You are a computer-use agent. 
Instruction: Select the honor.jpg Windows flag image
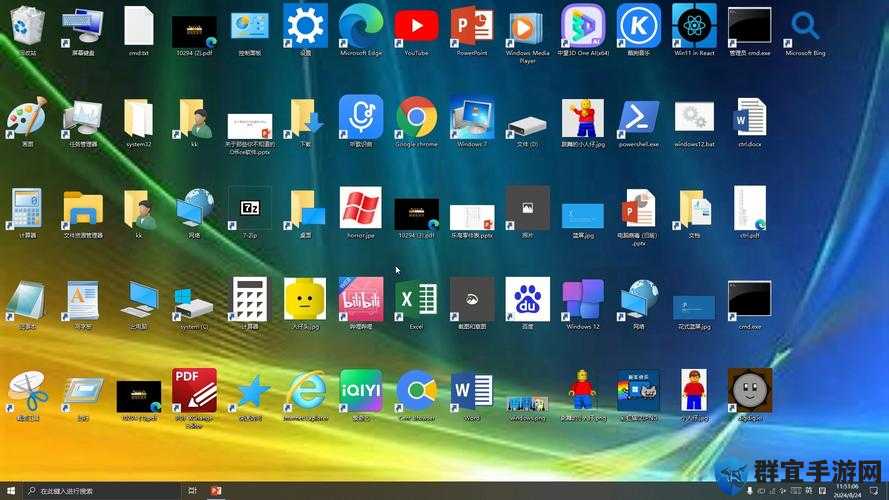pyautogui.click(x=361, y=208)
